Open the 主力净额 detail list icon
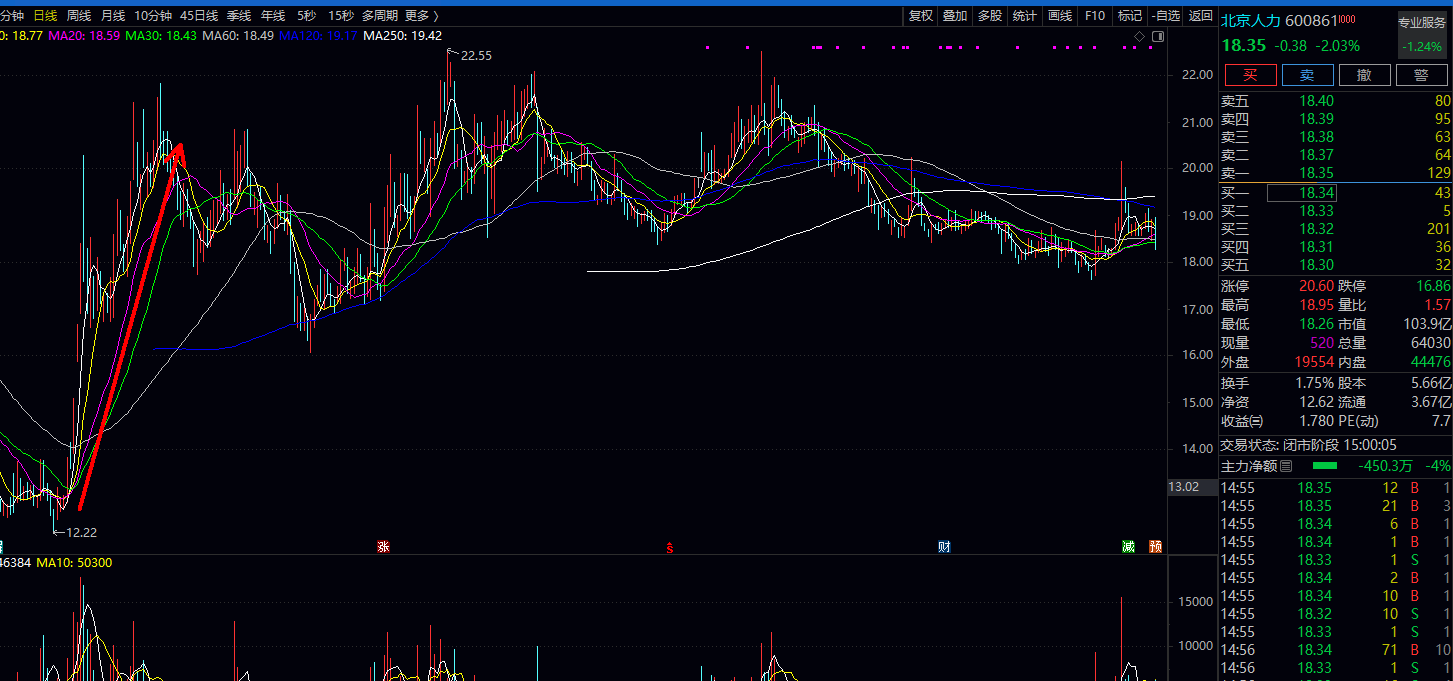The width and height of the screenshot is (1453, 681). (1286, 466)
